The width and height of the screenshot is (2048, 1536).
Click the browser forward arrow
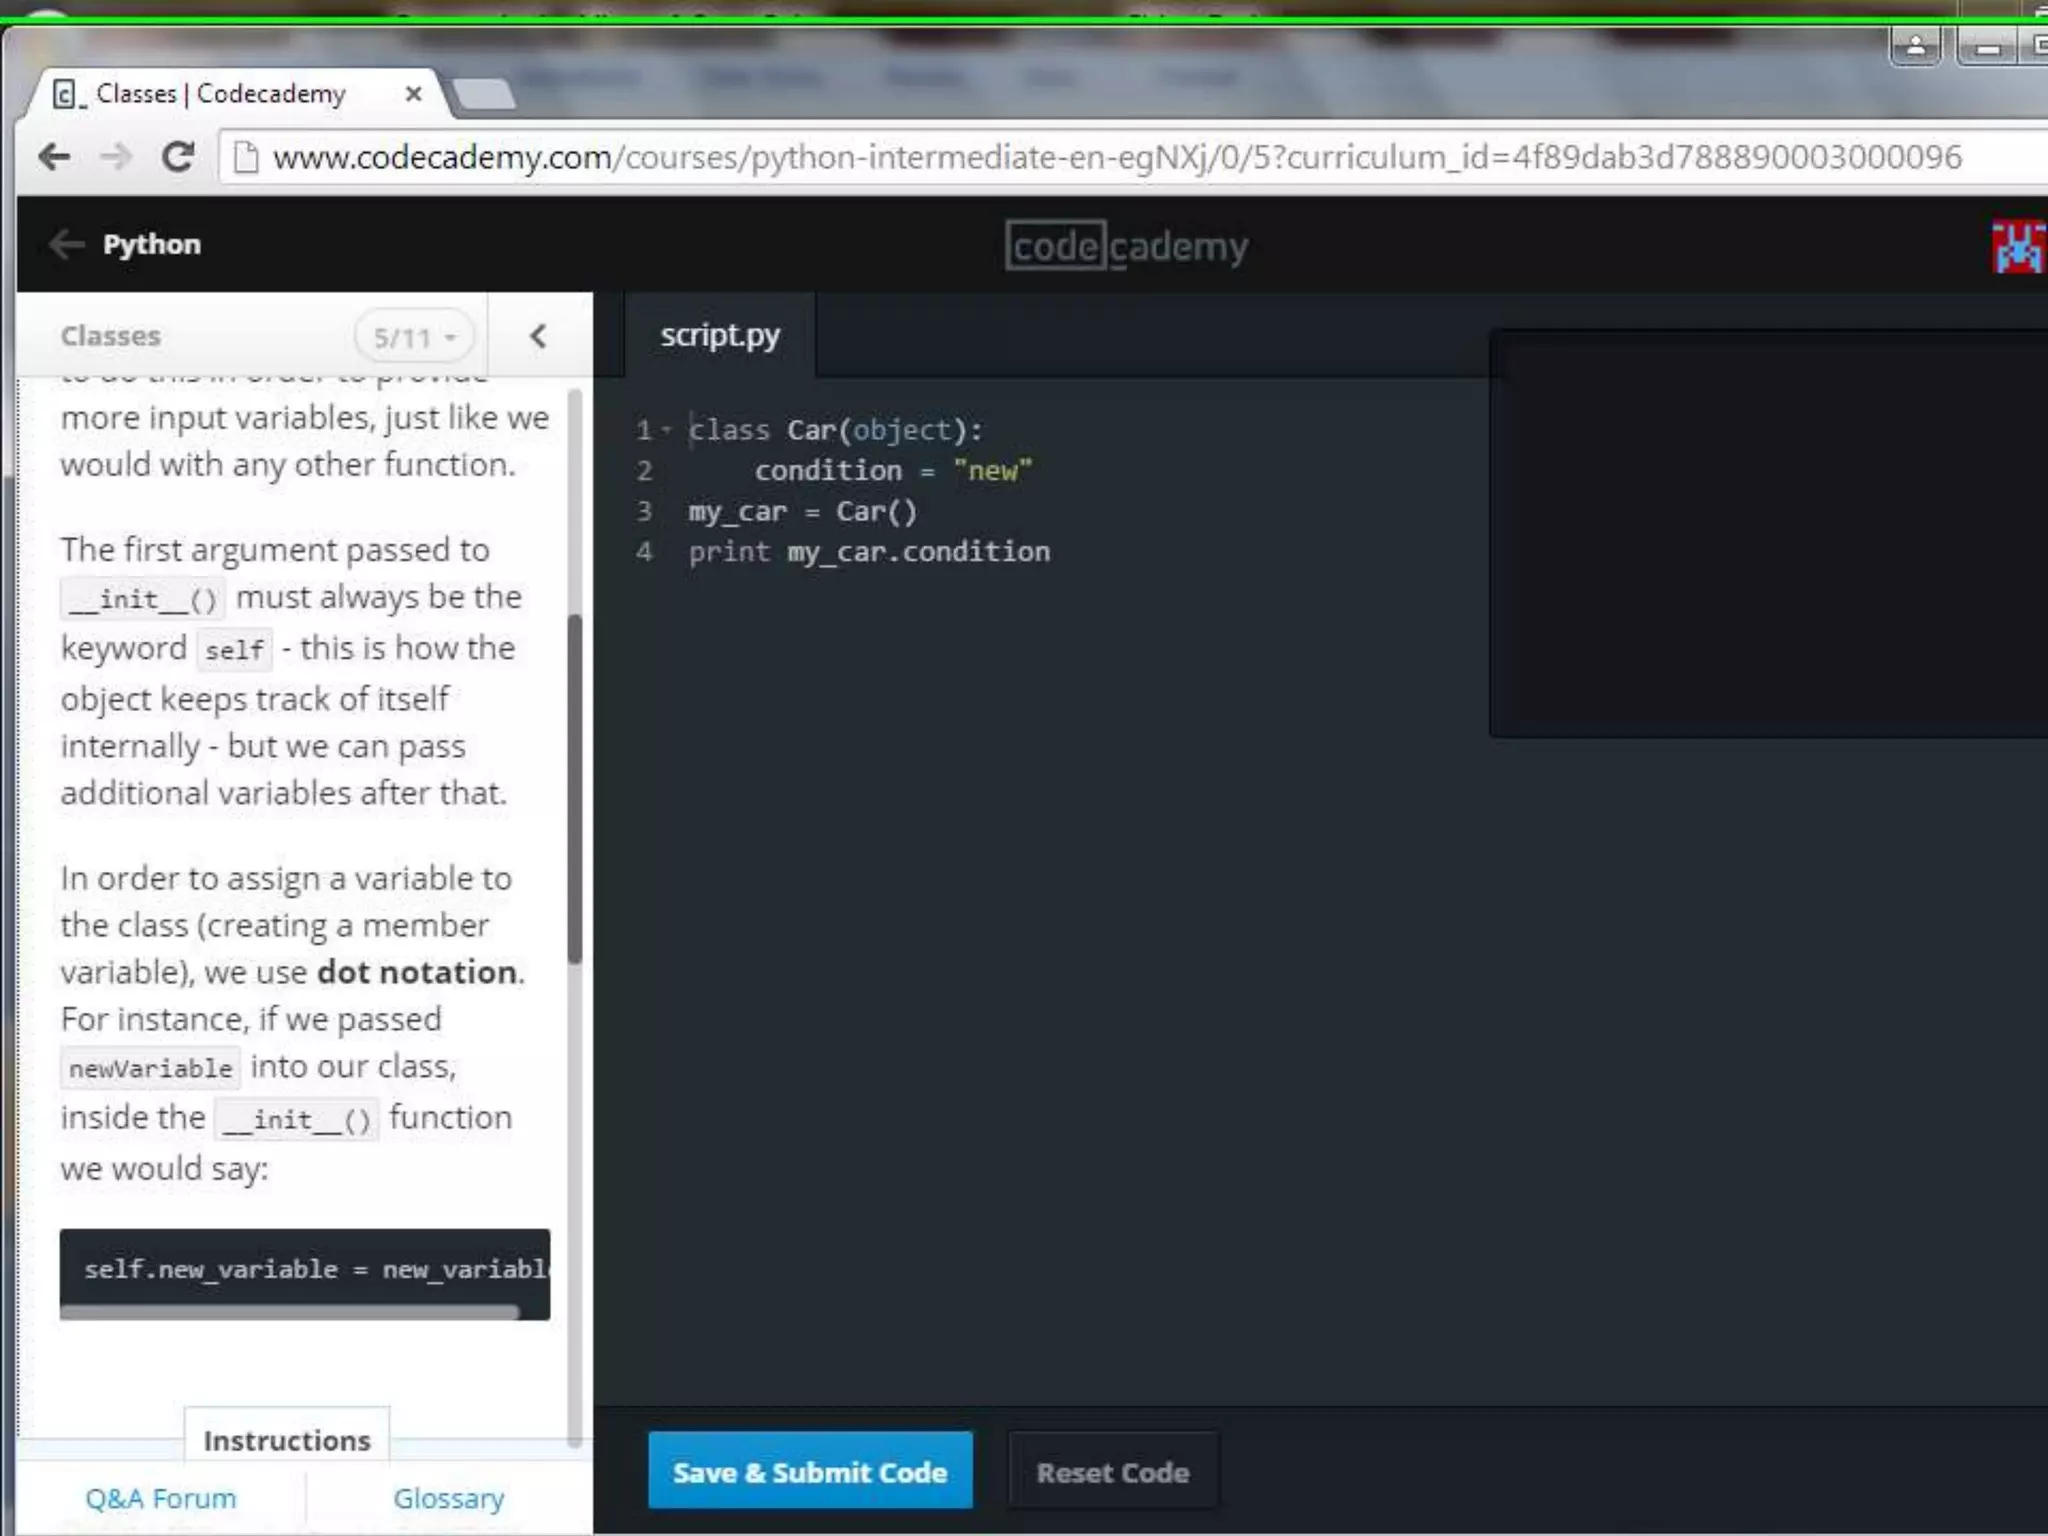pyautogui.click(x=116, y=157)
